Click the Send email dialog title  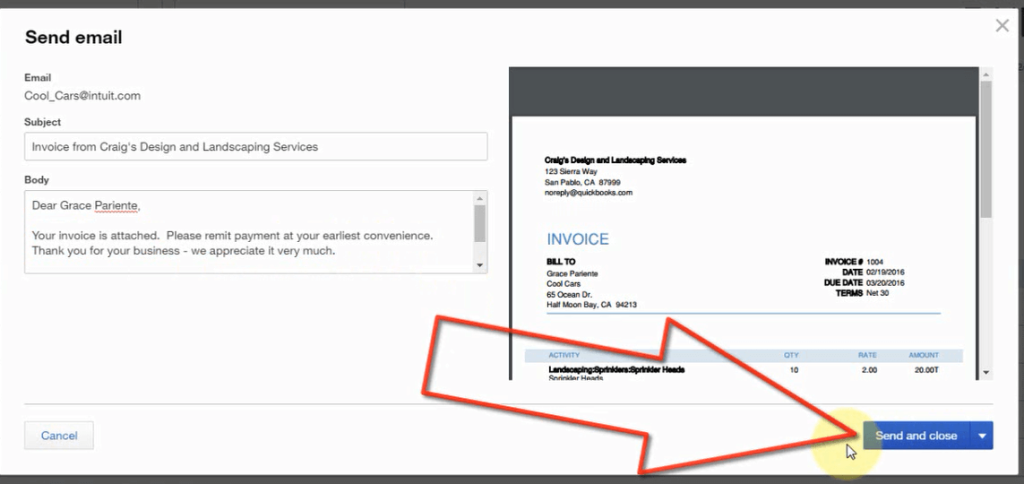coord(73,37)
